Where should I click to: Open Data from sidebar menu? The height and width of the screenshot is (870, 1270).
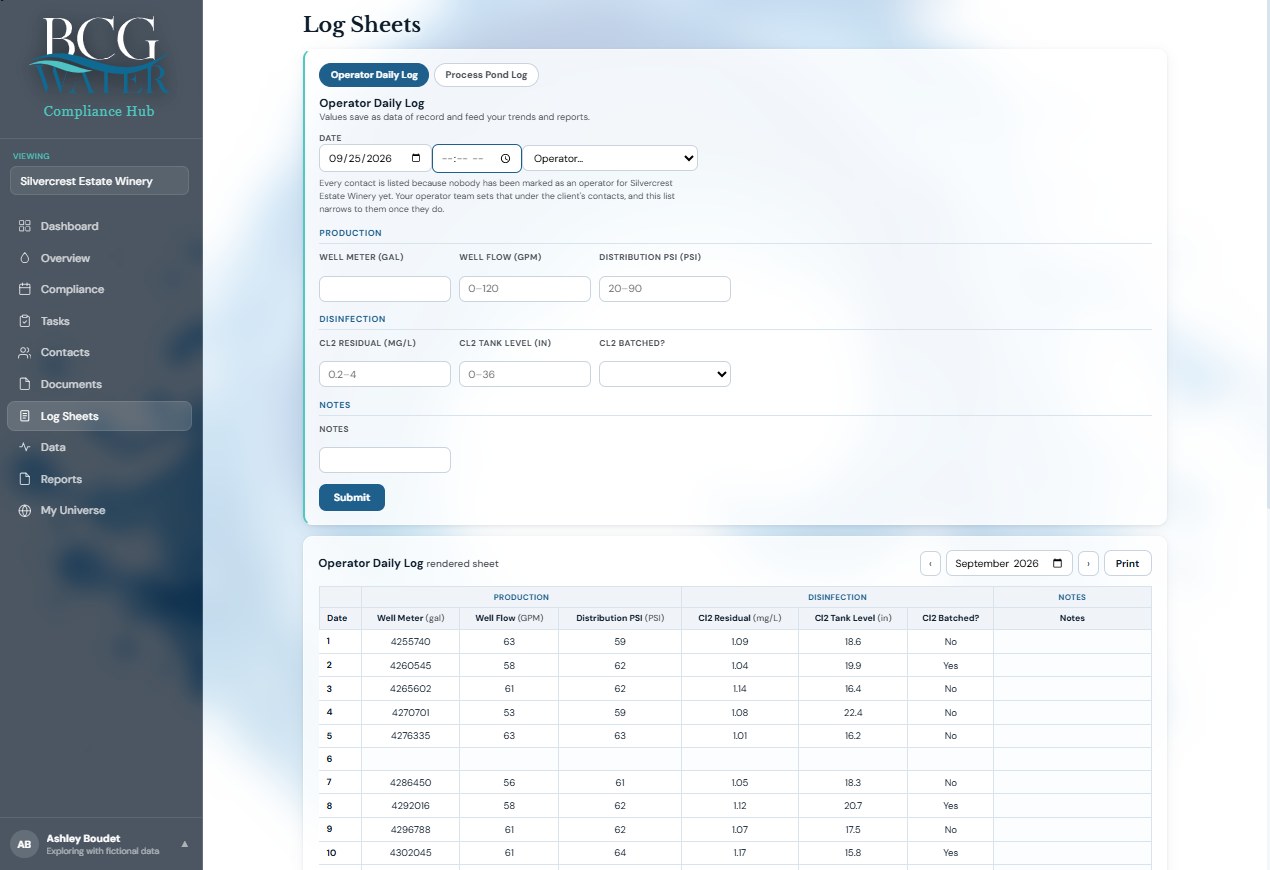[x=99, y=447]
